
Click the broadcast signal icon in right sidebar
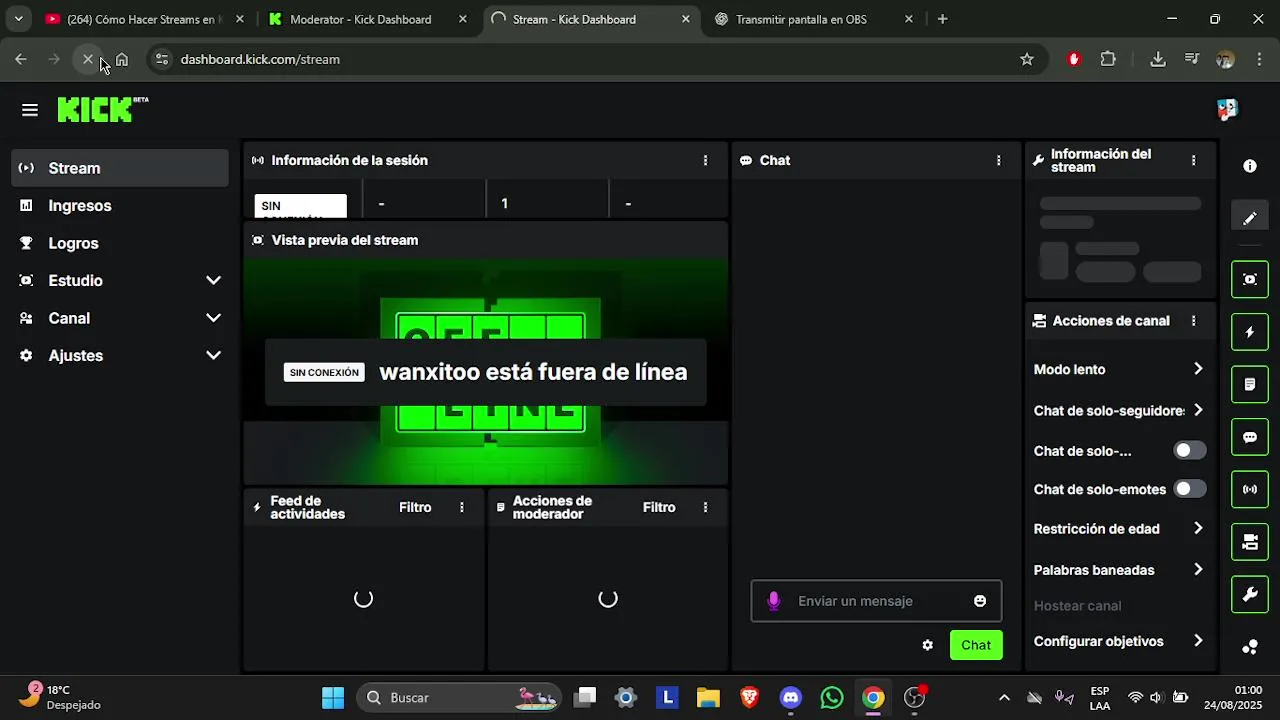click(1250, 489)
